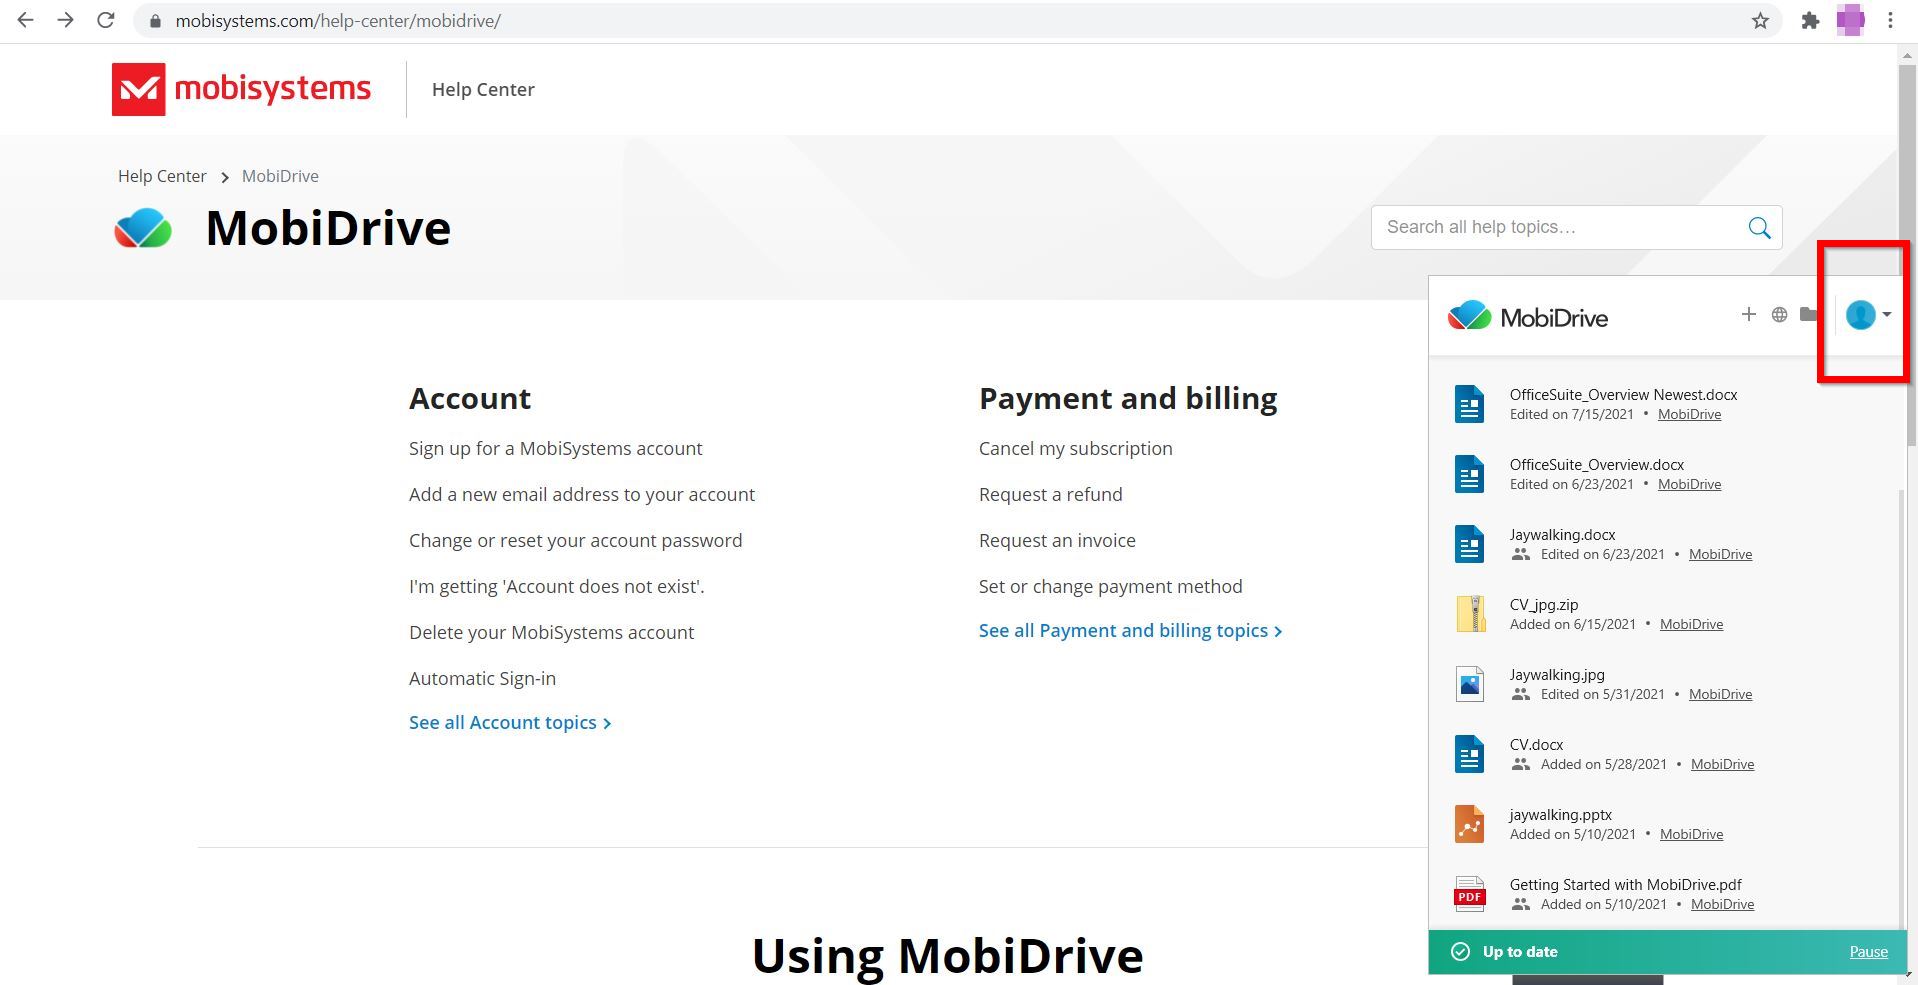
Task: Open Sign up for a MobiSystems account
Action: click(x=555, y=448)
